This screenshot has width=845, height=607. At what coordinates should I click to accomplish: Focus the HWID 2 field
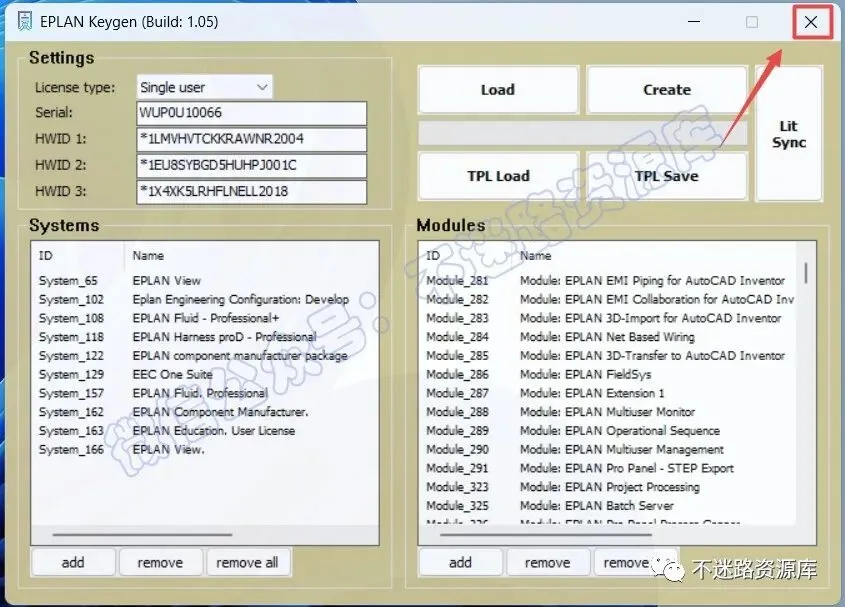[252, 165]
